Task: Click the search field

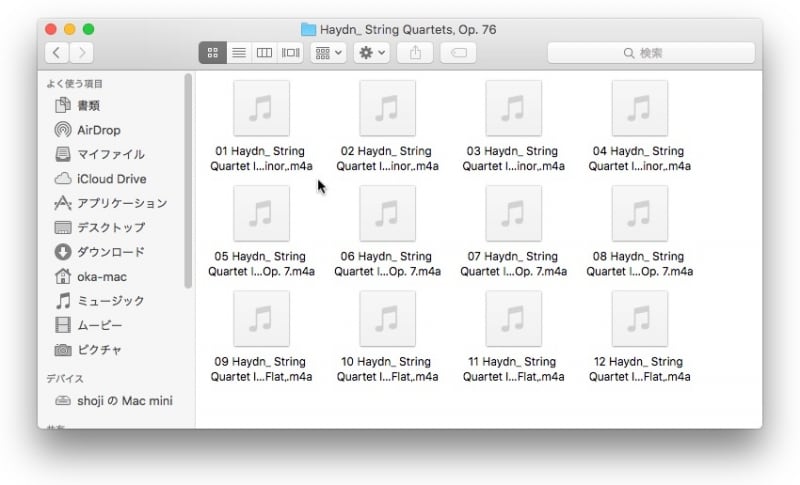Action: click(650, 52)
